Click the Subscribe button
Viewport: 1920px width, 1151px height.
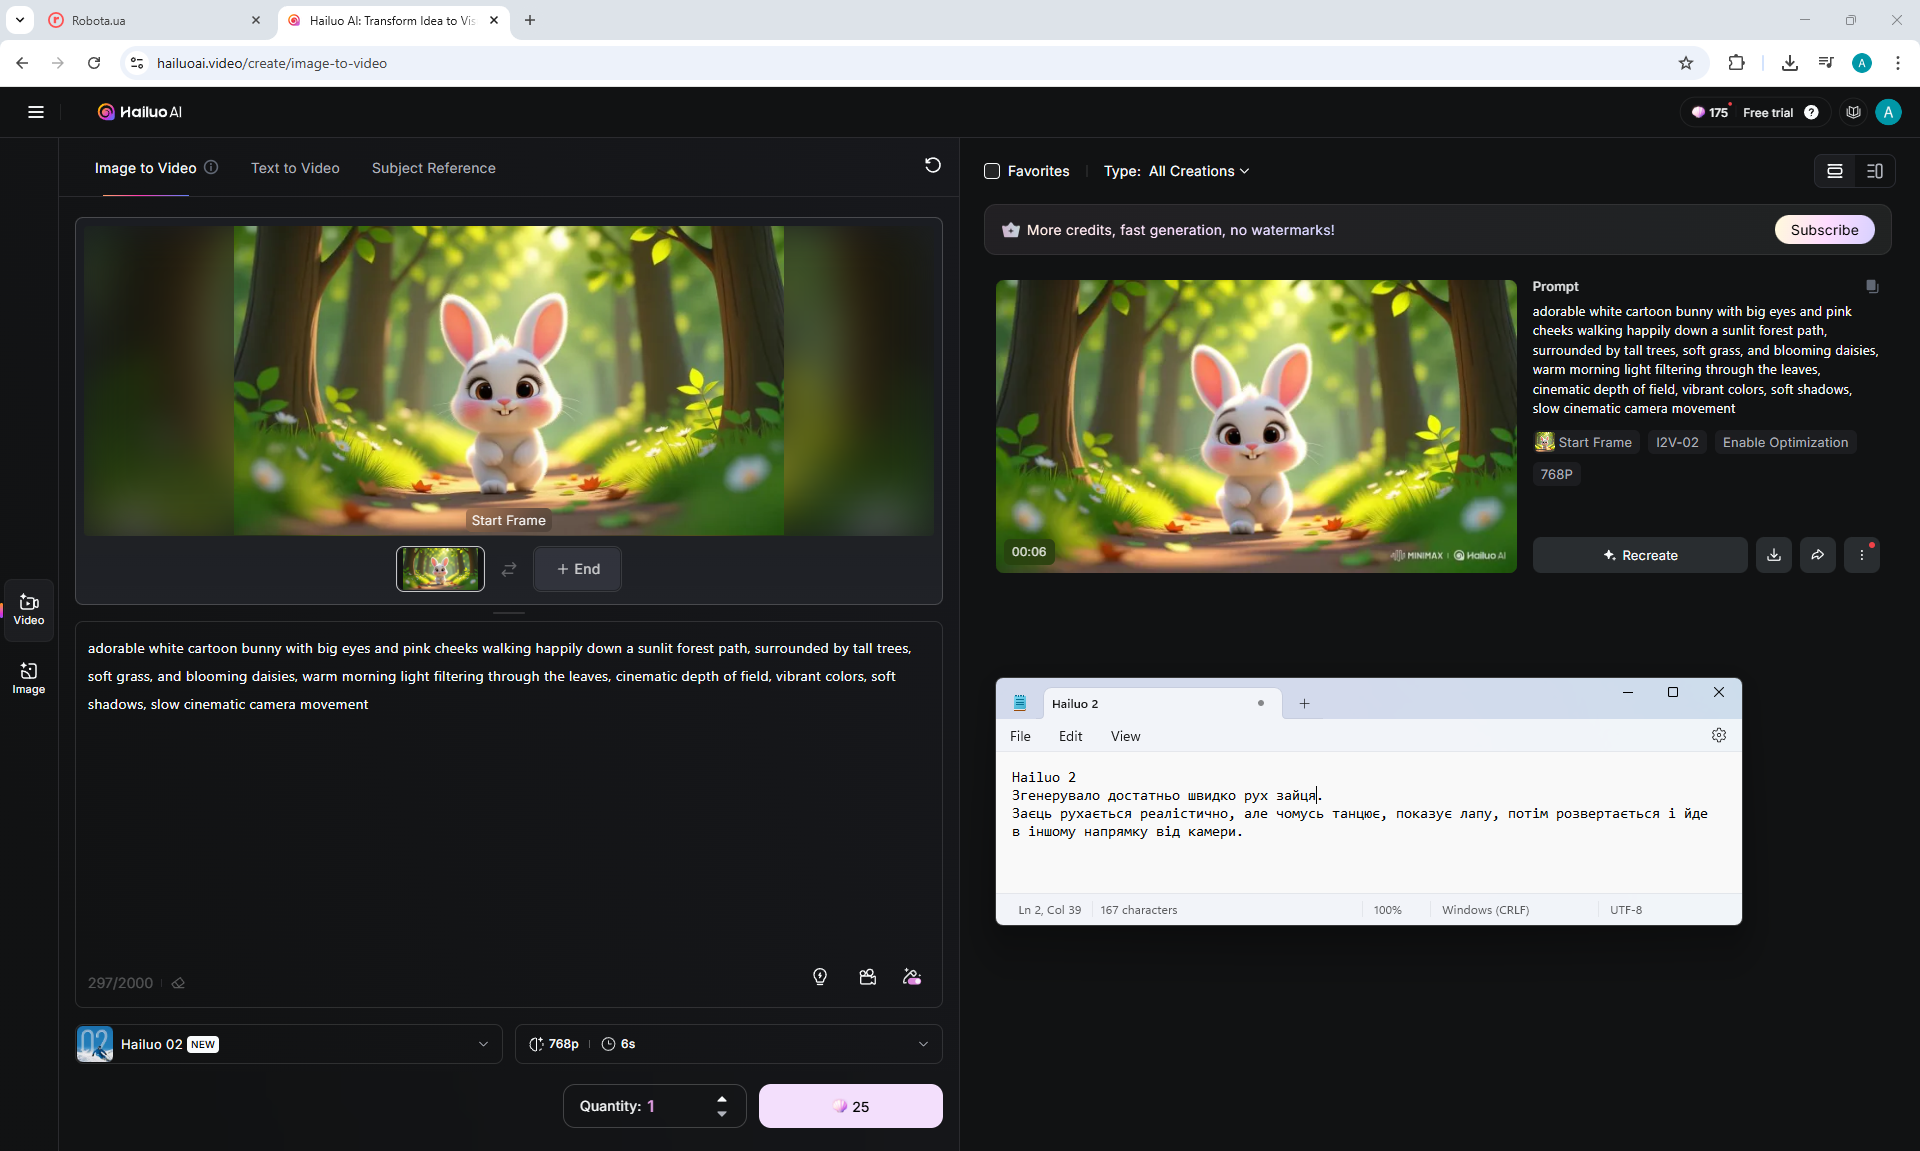(x=1824, y=230)
